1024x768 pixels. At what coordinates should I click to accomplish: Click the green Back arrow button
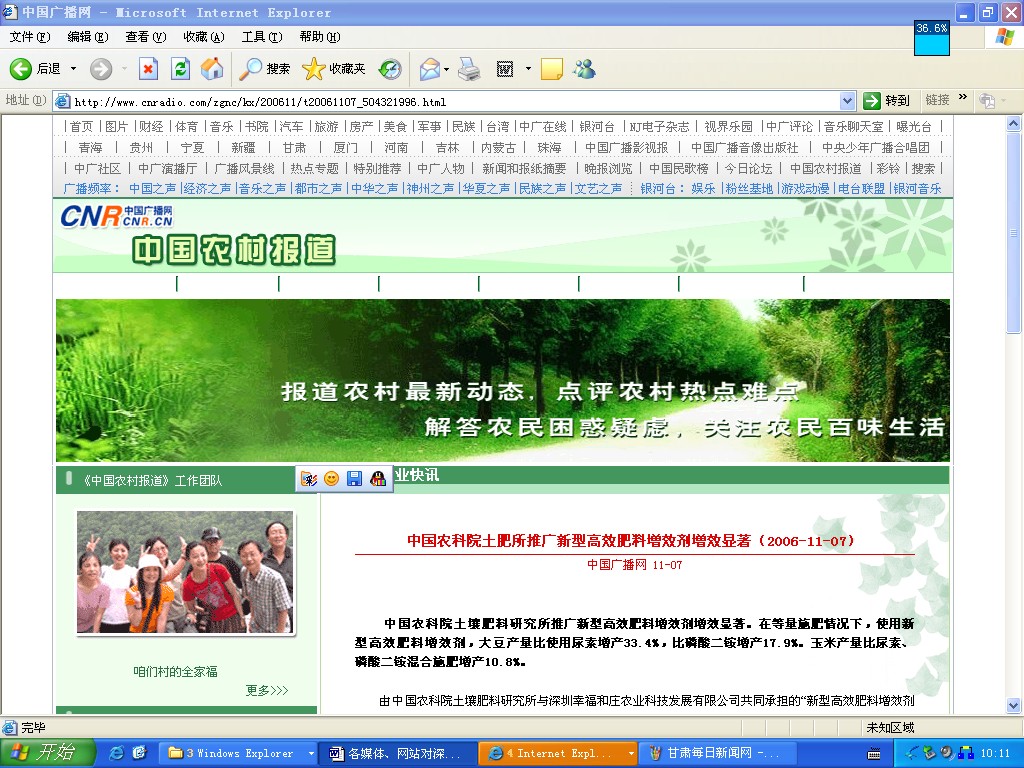(21, 69)
